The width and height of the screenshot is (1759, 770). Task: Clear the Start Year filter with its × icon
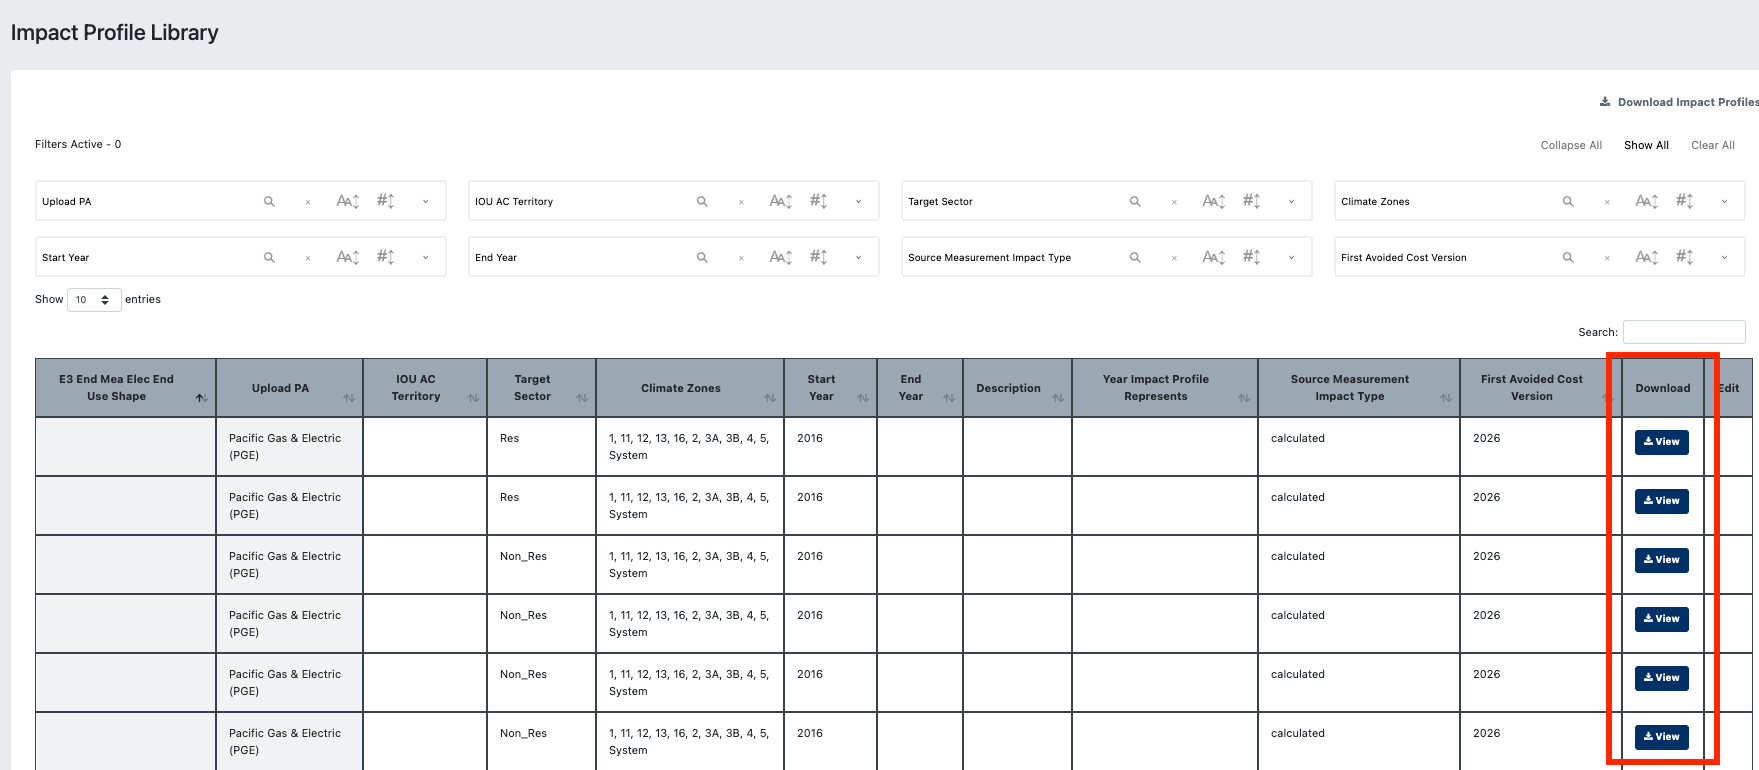[308, 258]
